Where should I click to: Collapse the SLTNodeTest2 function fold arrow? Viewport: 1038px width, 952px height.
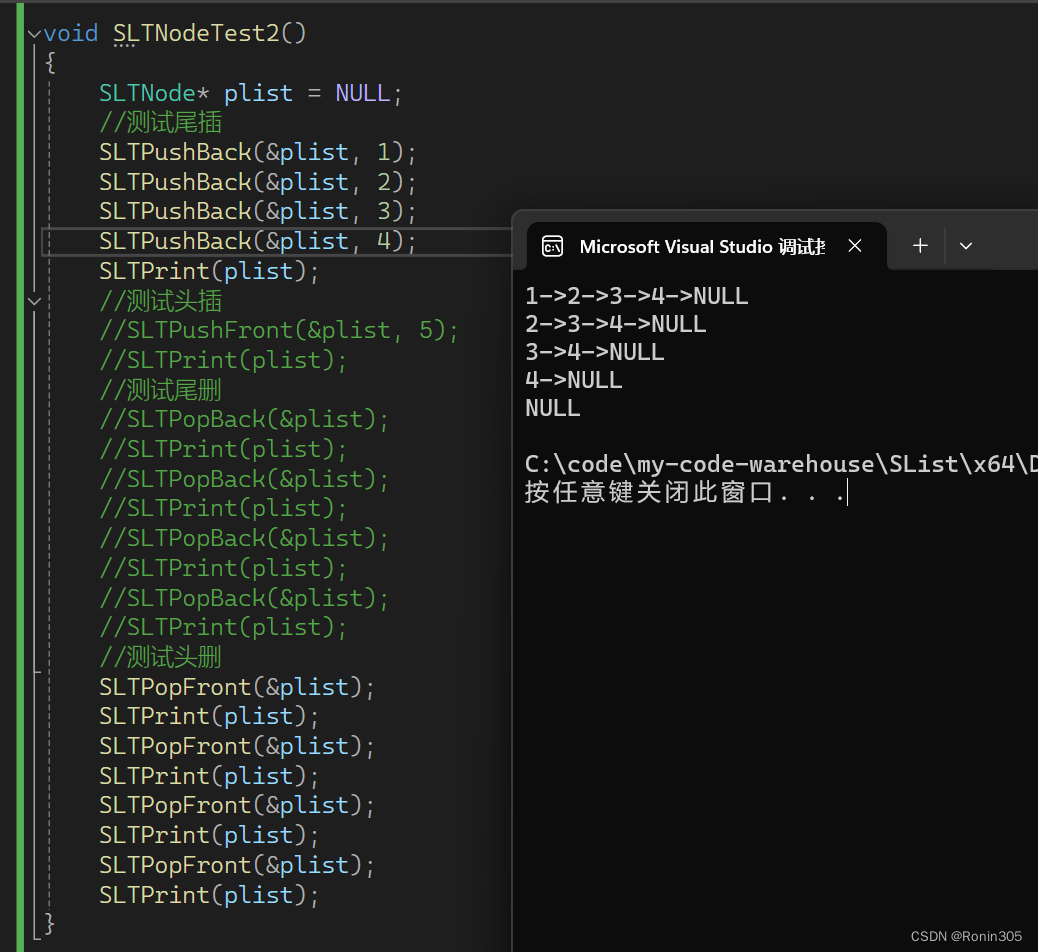[35, 34]
